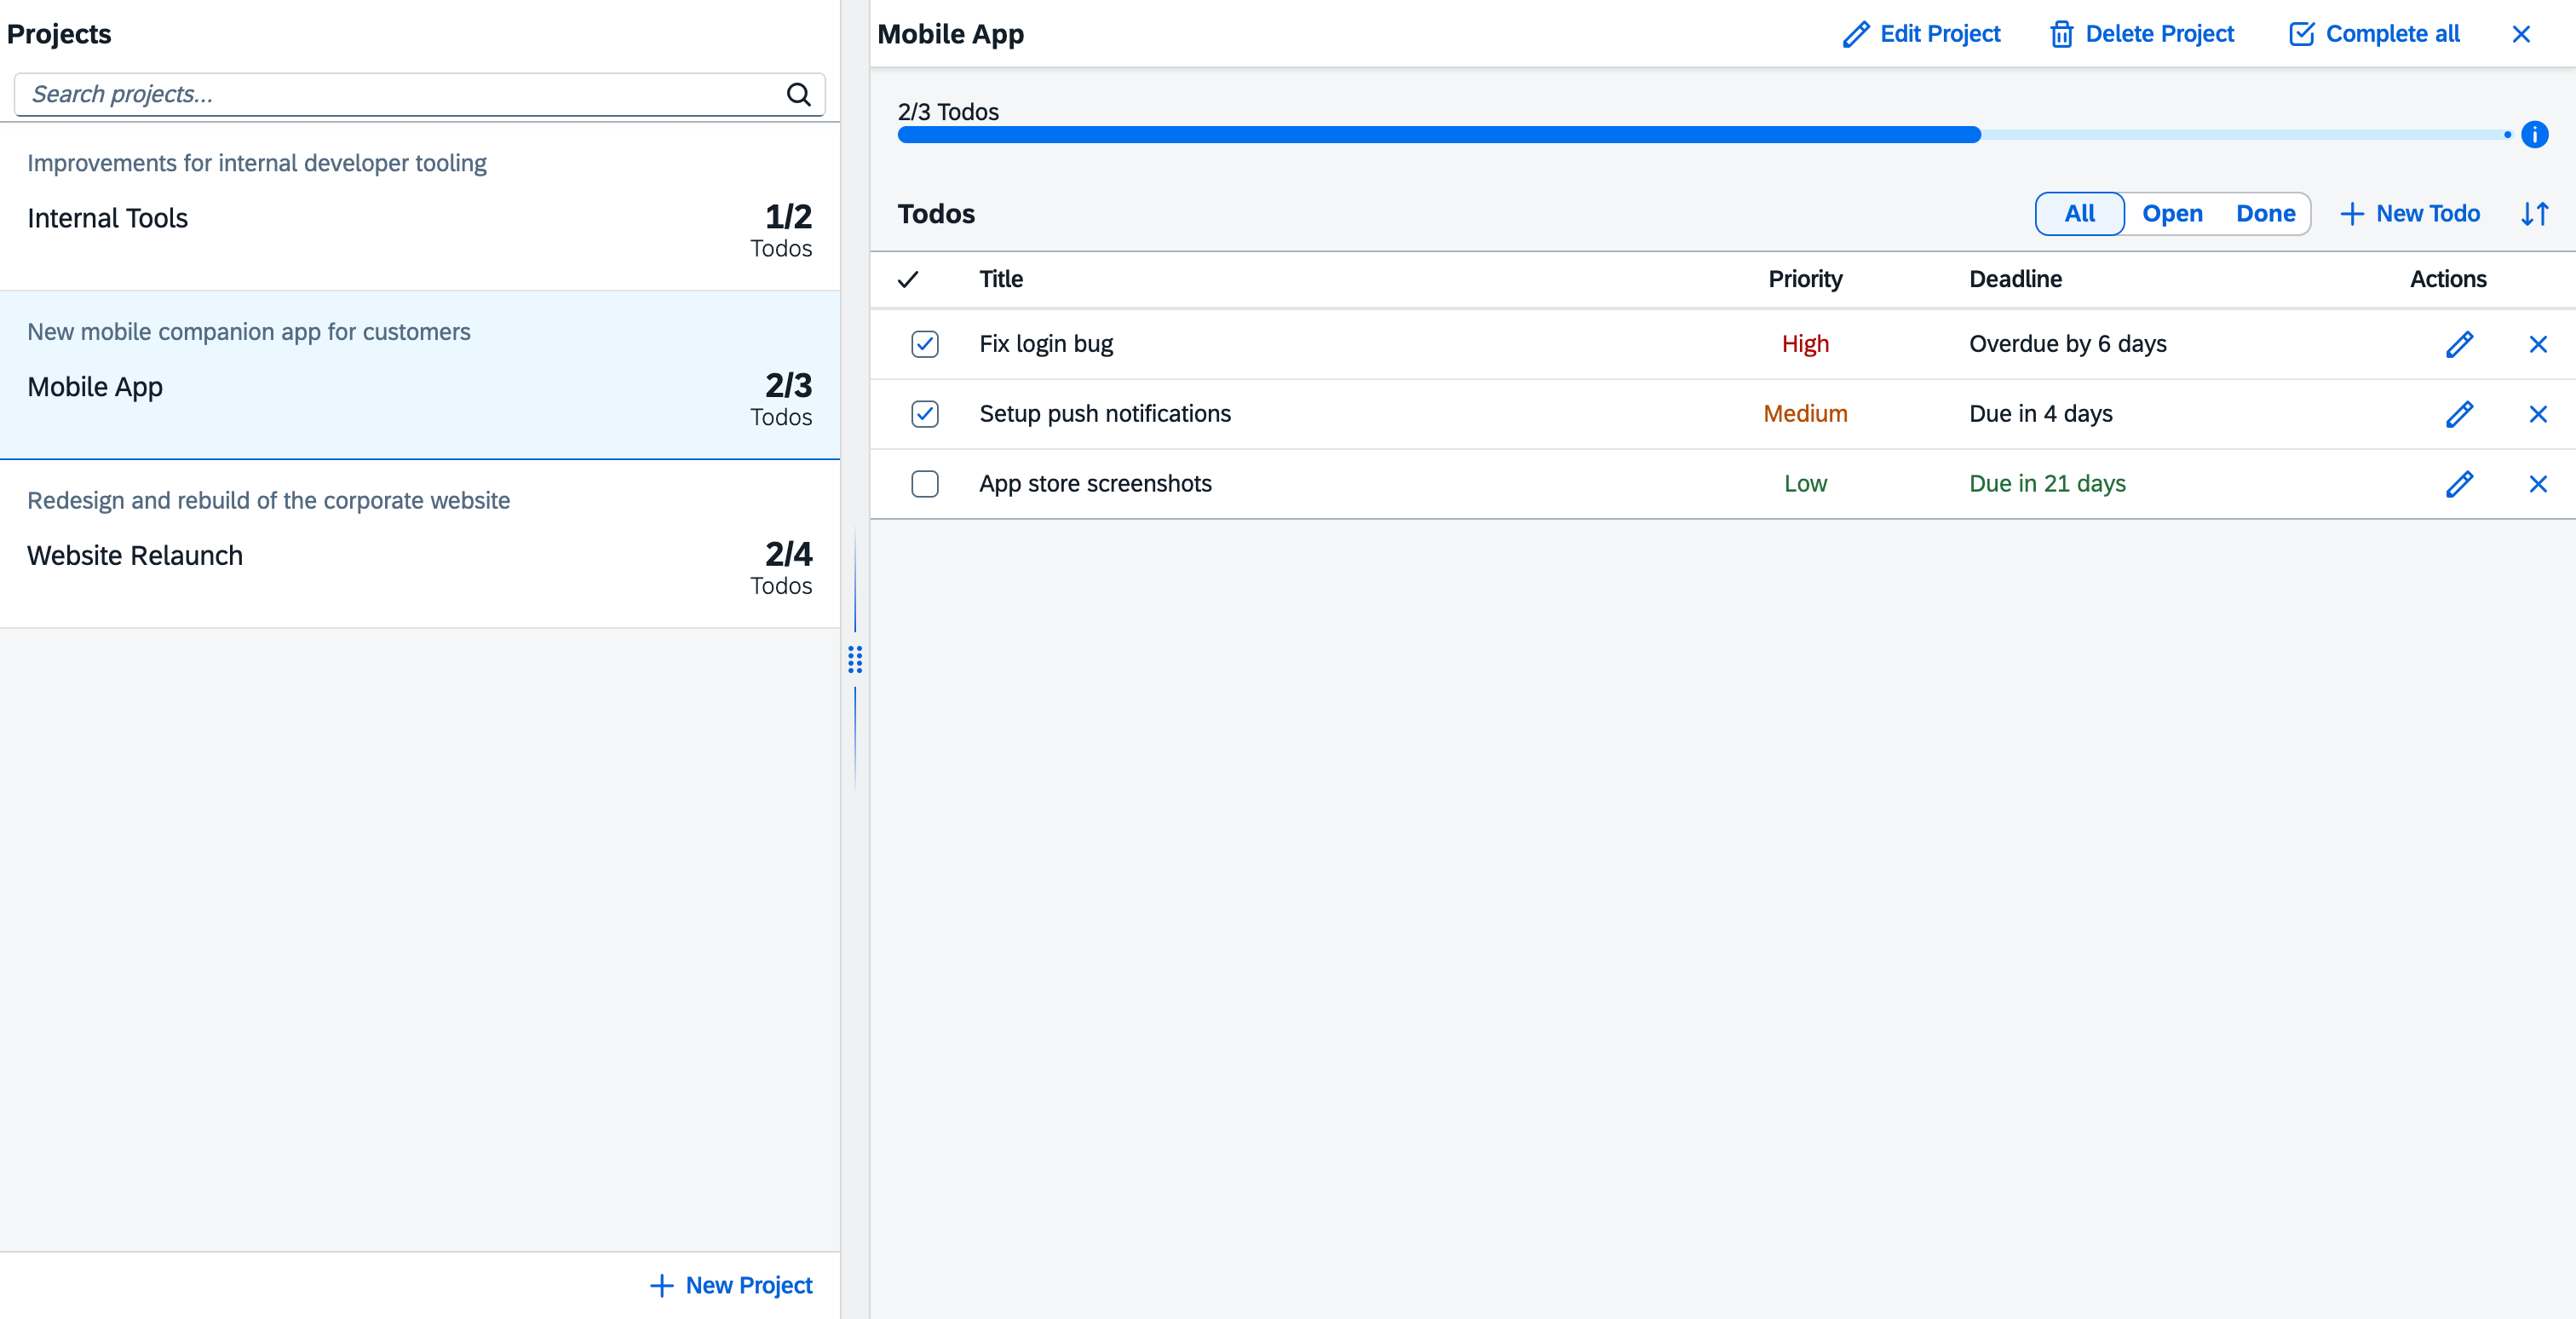Click the Deadline column header
The width and height of the screenshot is (2576, 1319).
pyautogui.click(x=2015, y=279)
